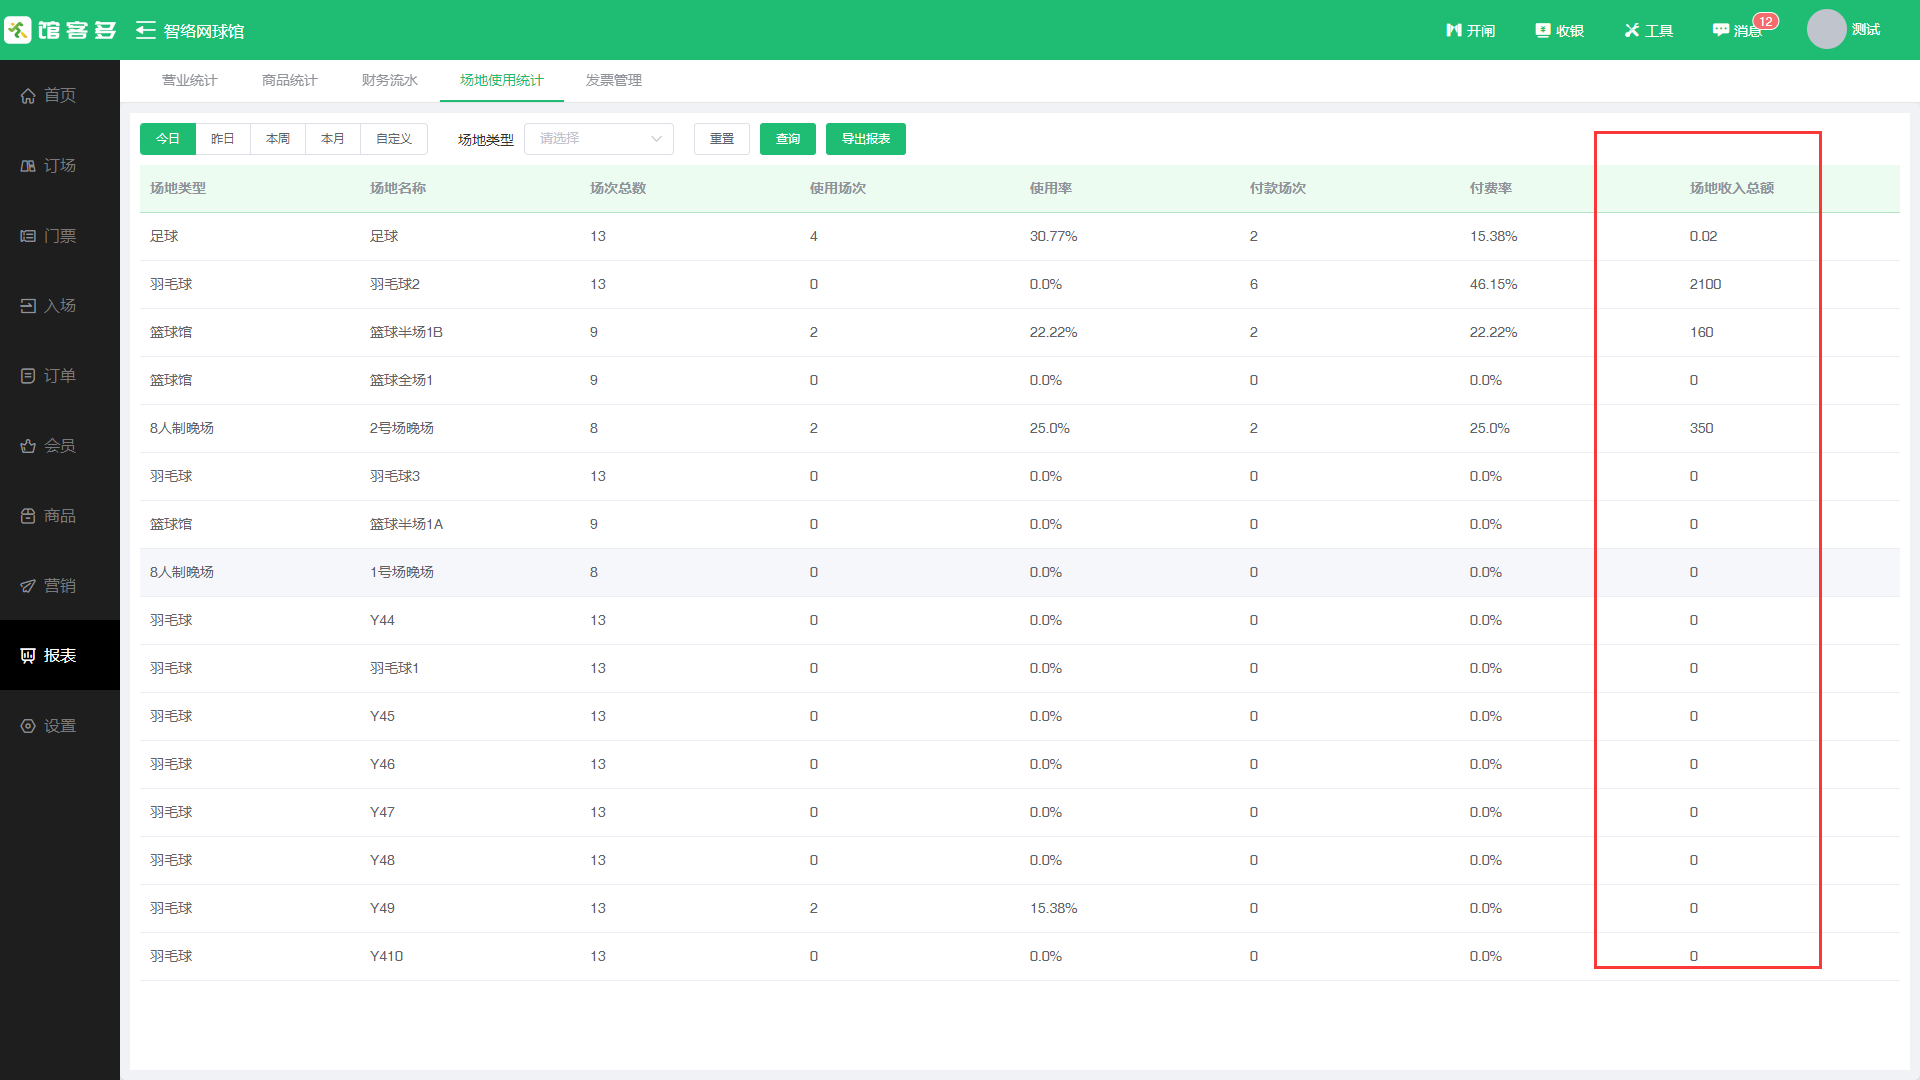Click the user avatar next to 测试

(x=1826, y=30)
